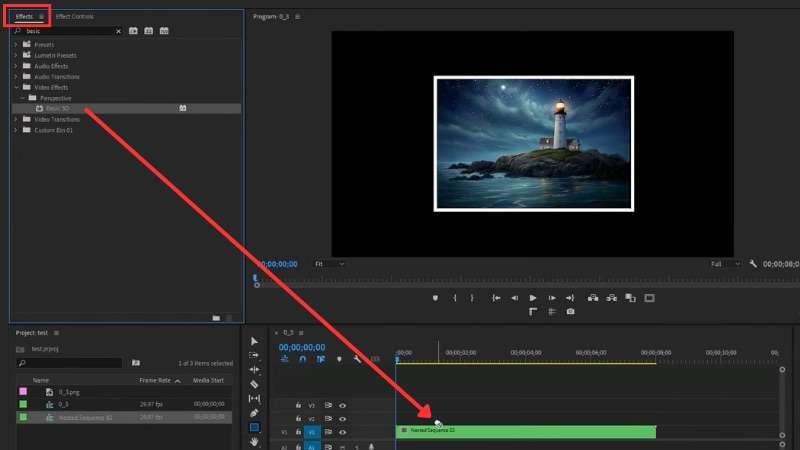Screen dimensions: 800x450
Task: Click the Go to Out point button
Action: pos(570,298)
